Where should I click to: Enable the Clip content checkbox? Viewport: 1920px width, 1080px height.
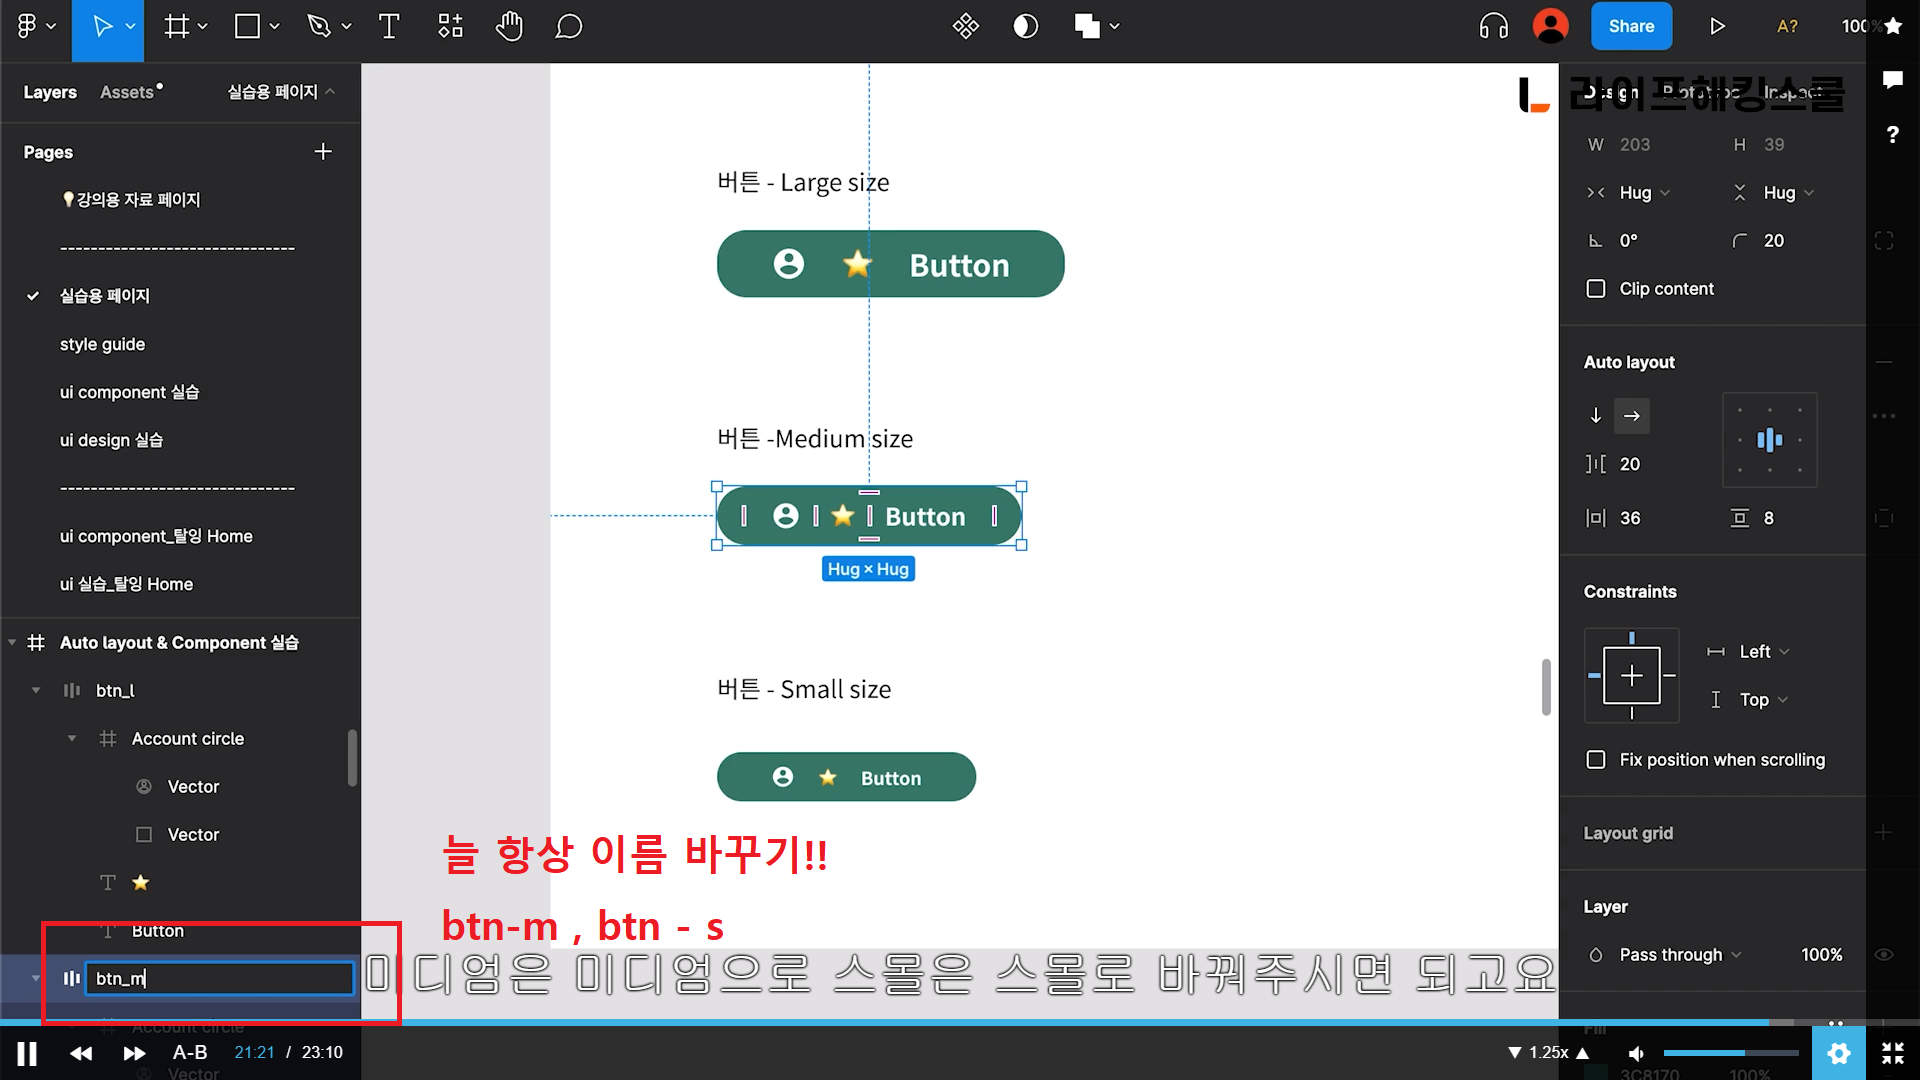click(x=1596, y=289)
